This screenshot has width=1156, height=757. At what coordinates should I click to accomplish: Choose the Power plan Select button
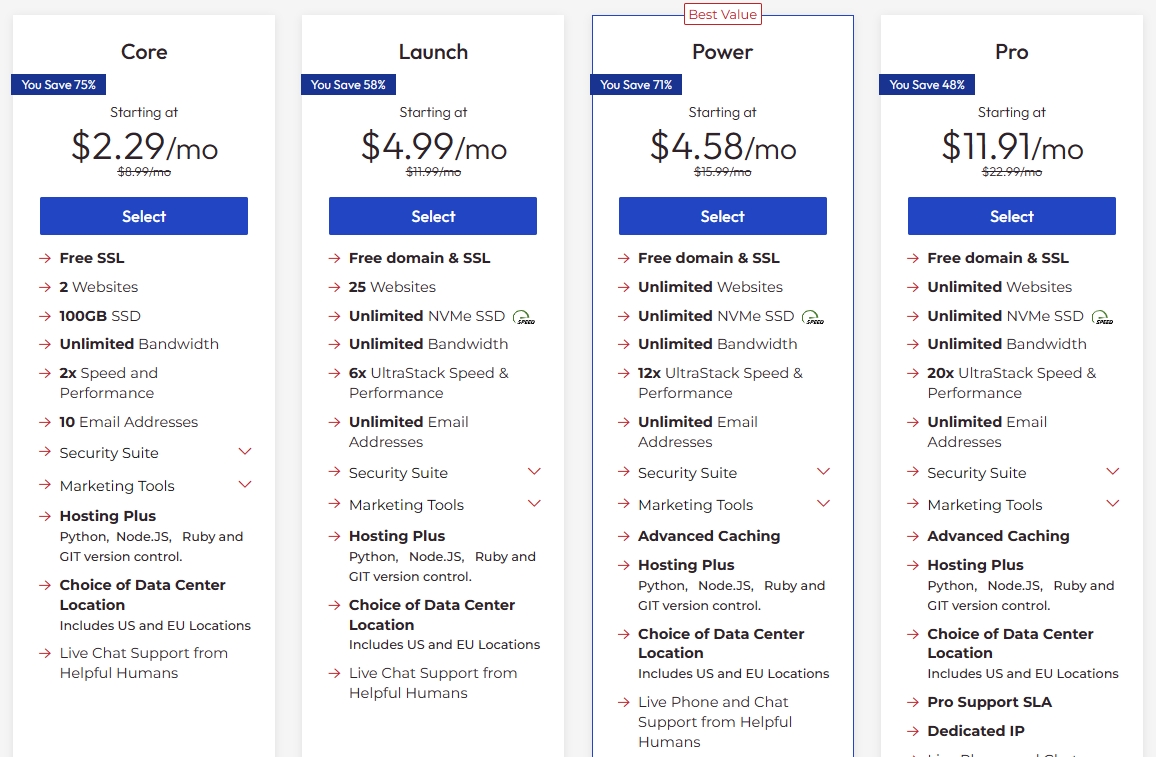pyautogui.click(x=722, y=216)
